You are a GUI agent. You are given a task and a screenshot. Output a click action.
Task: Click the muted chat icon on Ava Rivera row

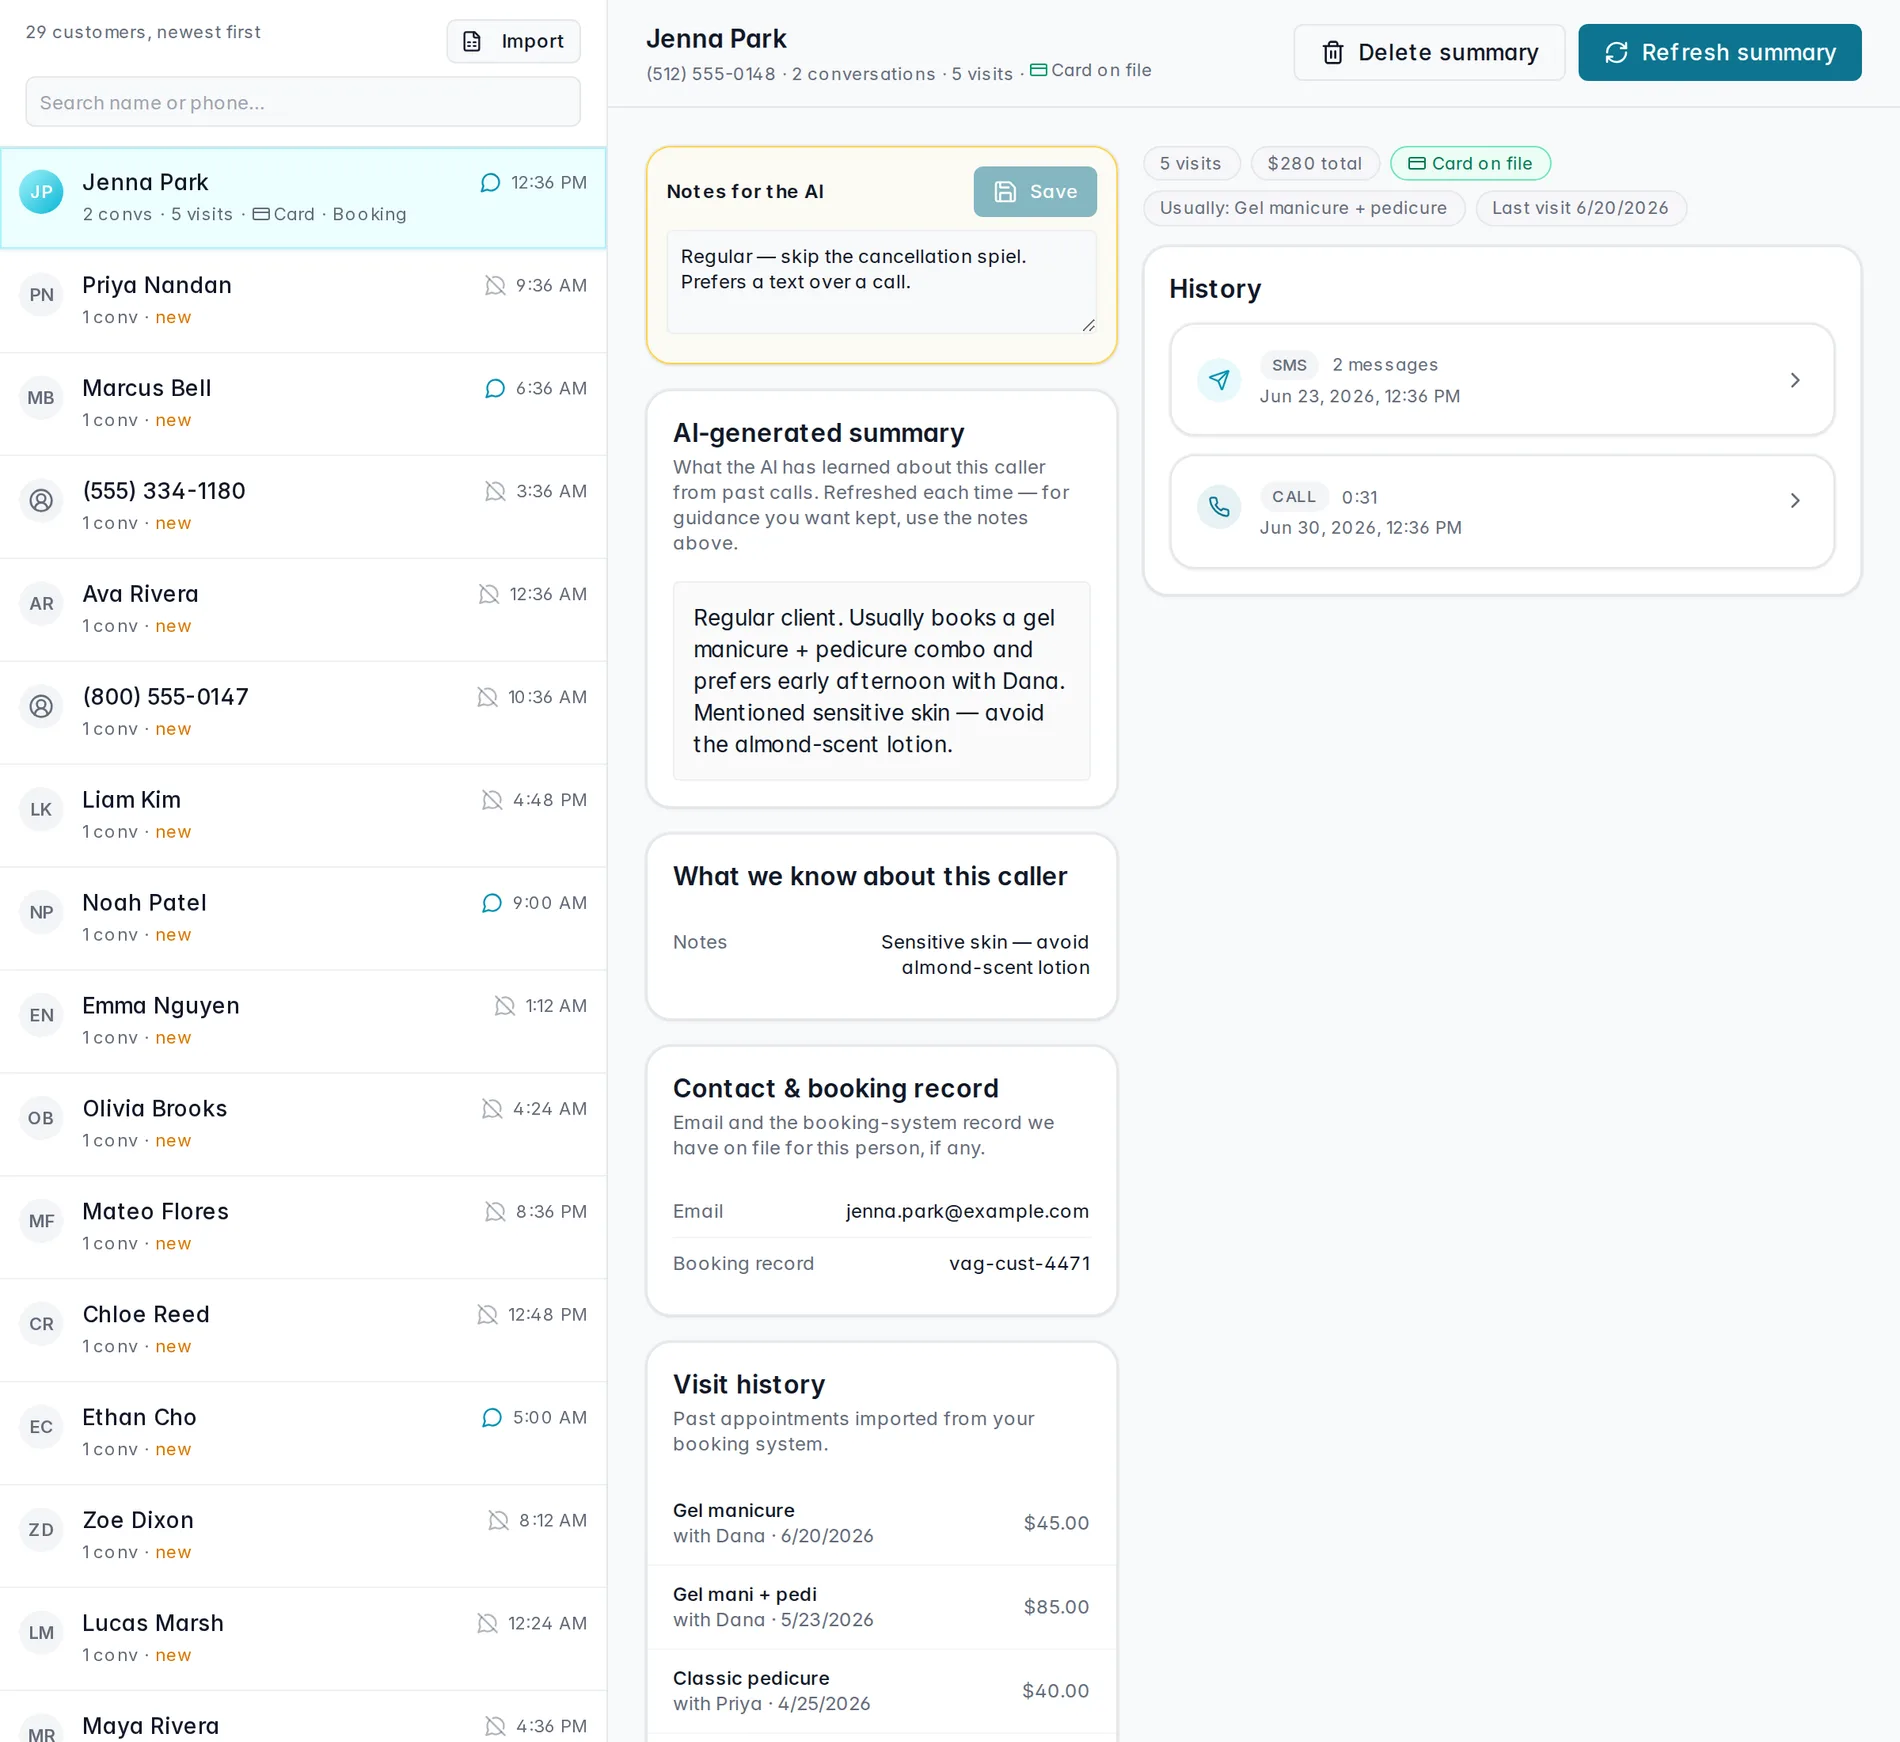tap(489, 595)
